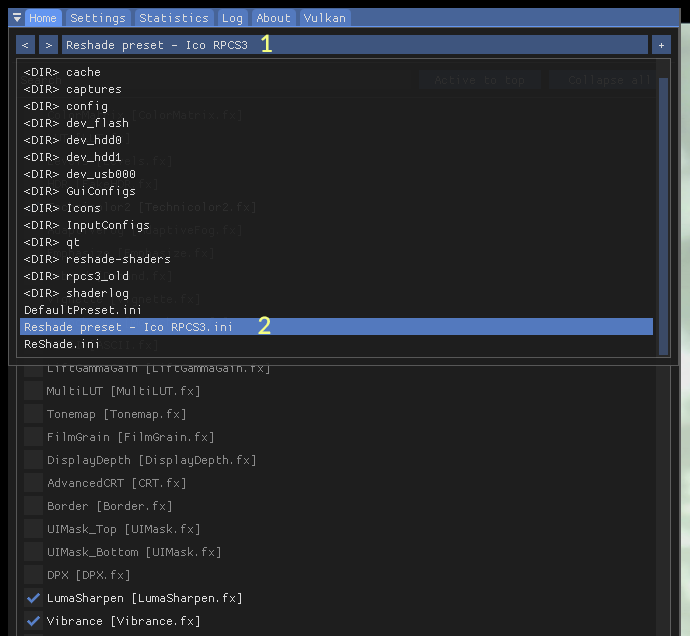Select DefaultPreset.ini file

tap(337, 310)
